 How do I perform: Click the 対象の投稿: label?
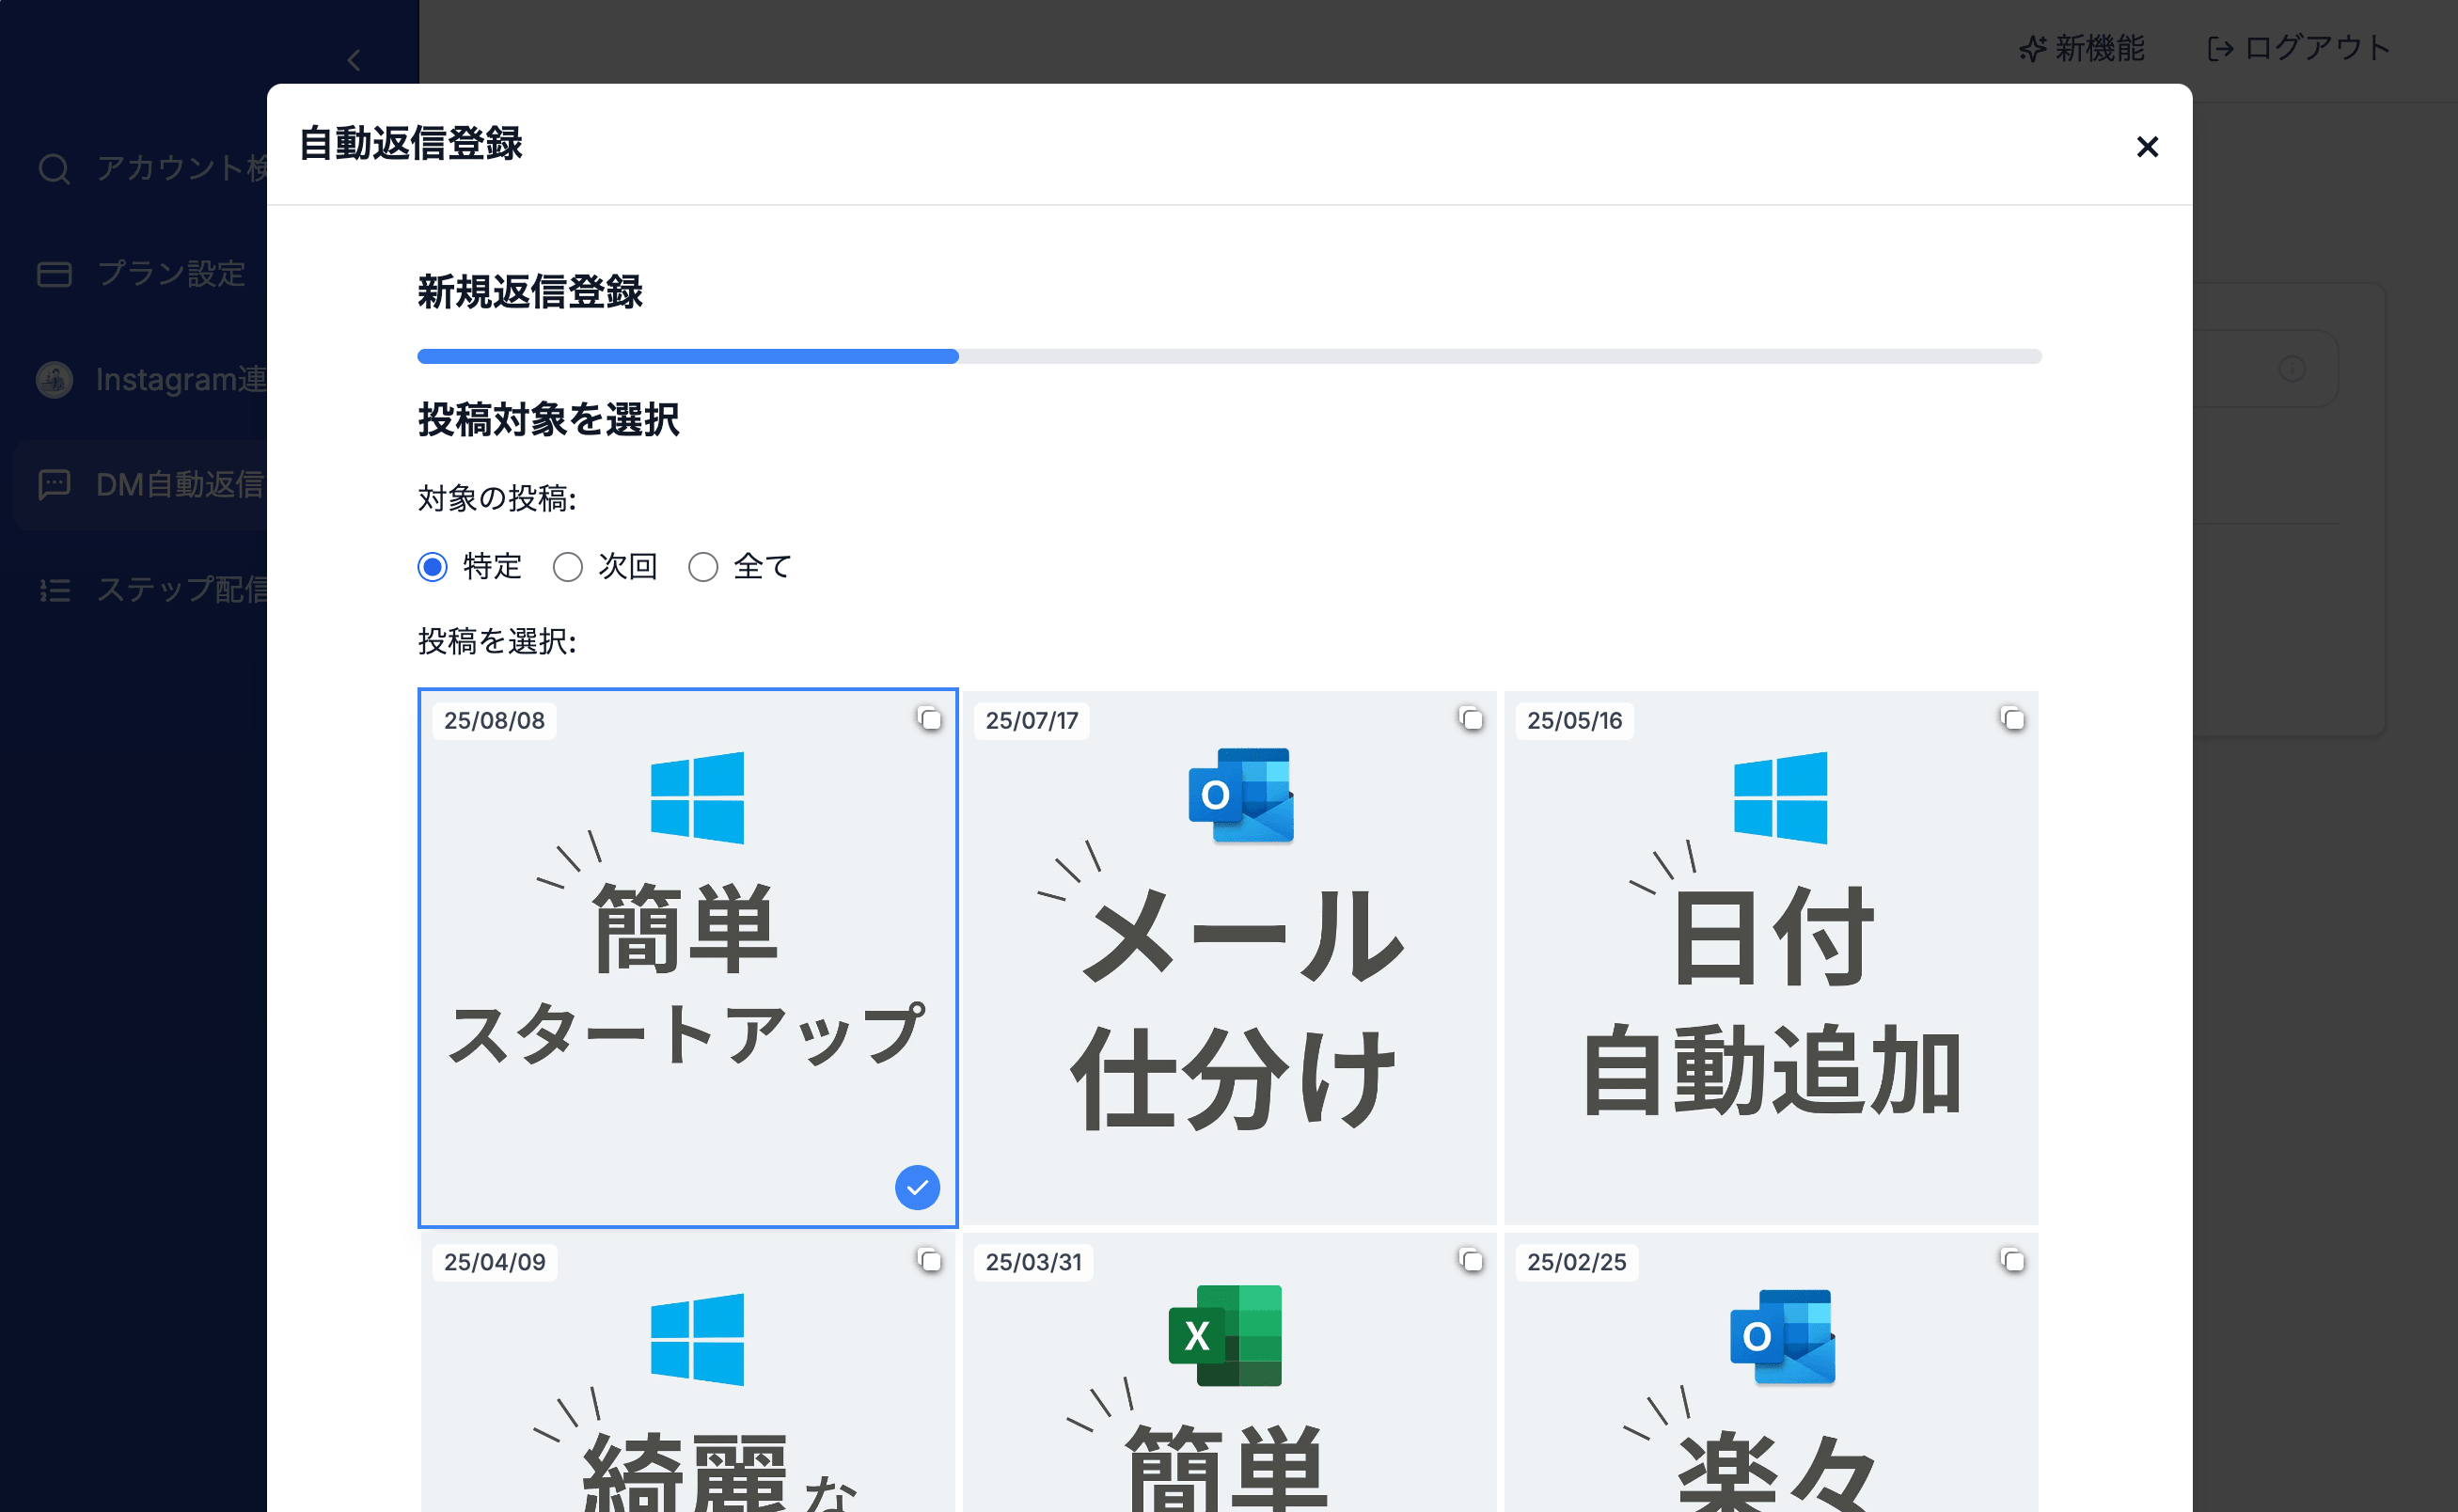497,498
